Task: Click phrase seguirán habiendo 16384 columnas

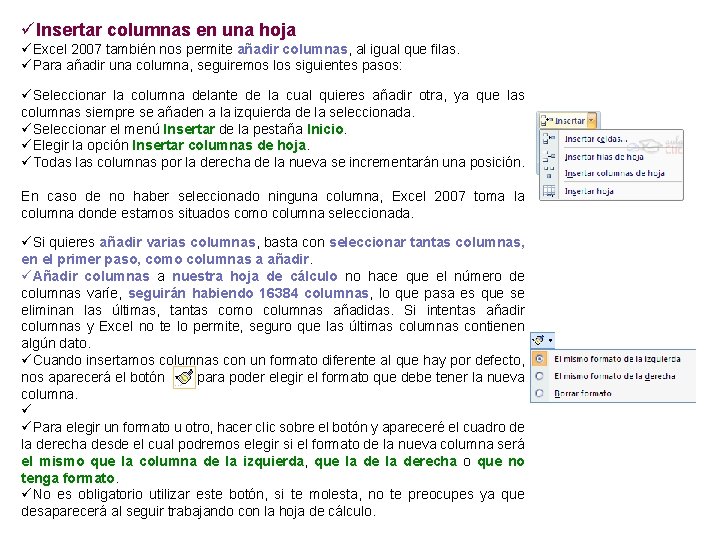Action: (x=248, y=293)
